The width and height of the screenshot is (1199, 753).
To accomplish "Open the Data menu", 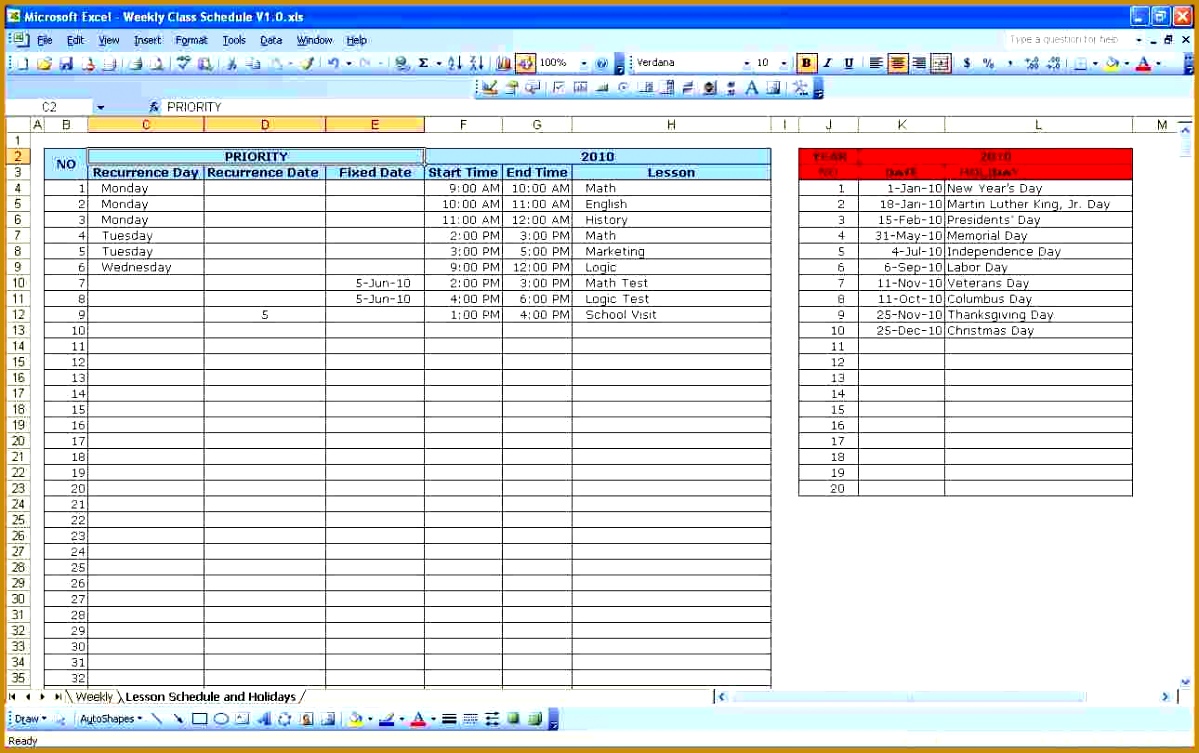I will tap(271, 40).
